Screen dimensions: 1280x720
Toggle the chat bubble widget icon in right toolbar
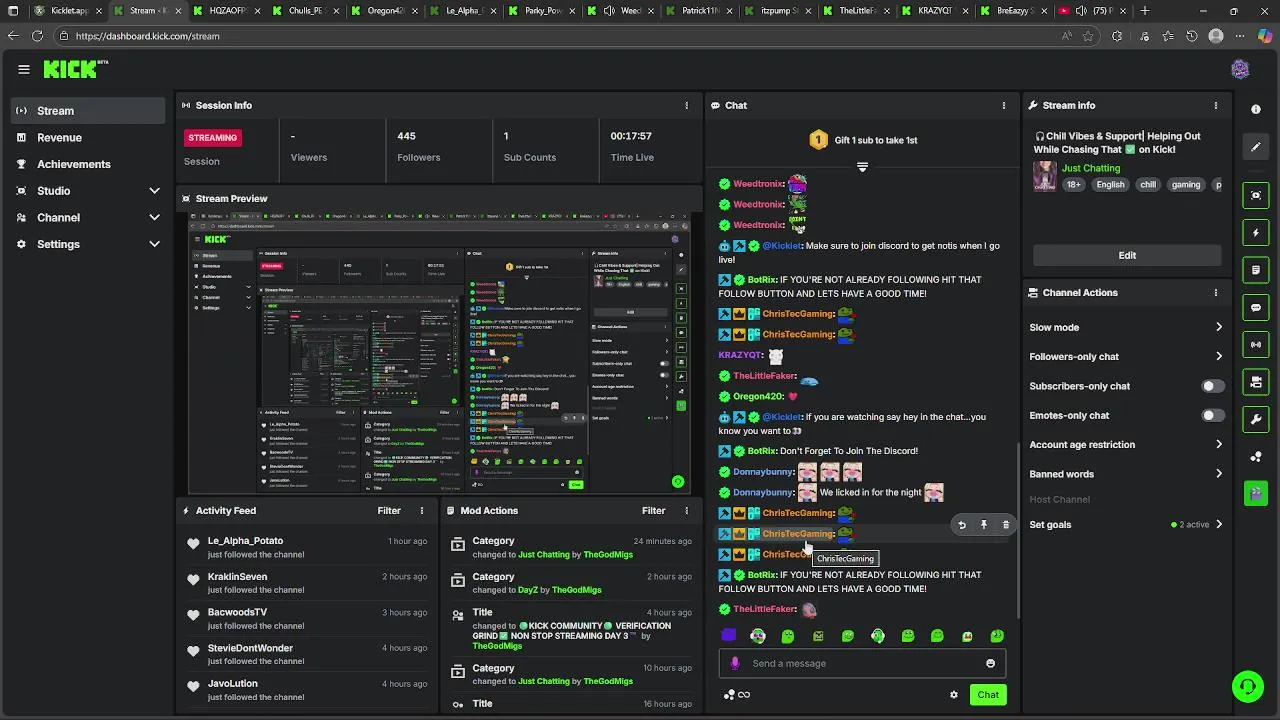point(1256,308)
